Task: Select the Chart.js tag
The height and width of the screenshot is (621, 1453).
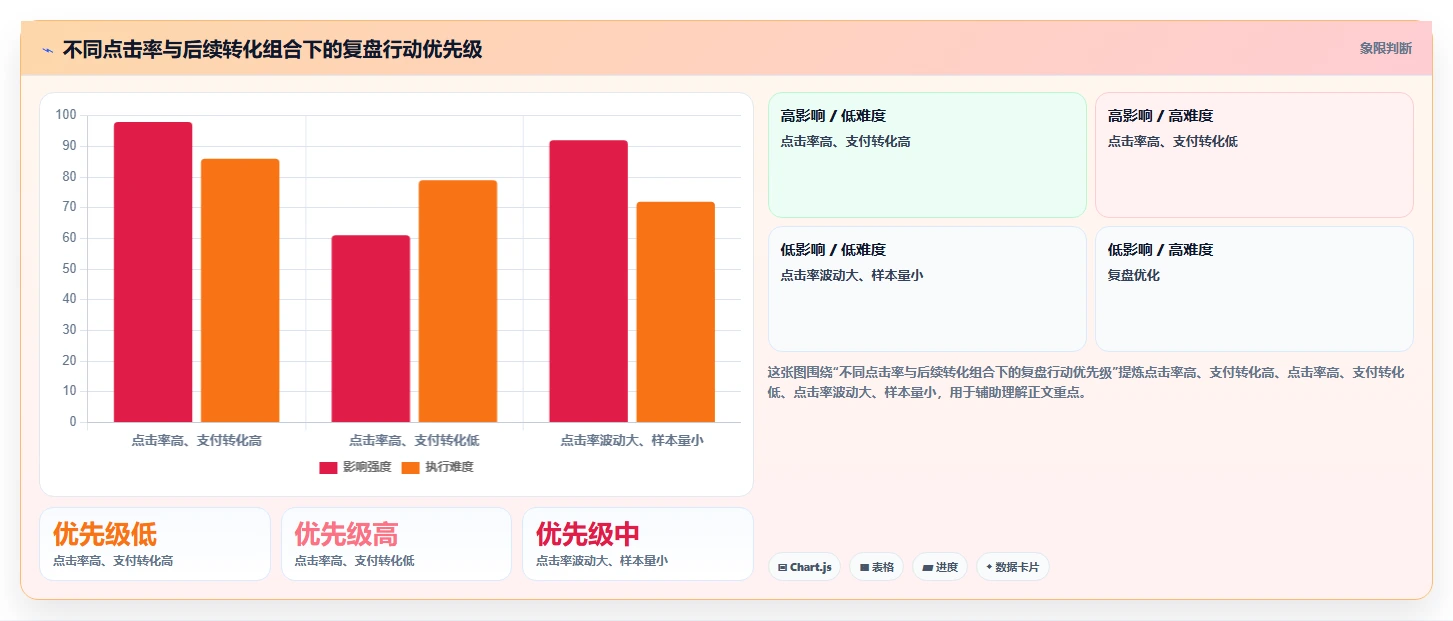Action: click(804, 567)
